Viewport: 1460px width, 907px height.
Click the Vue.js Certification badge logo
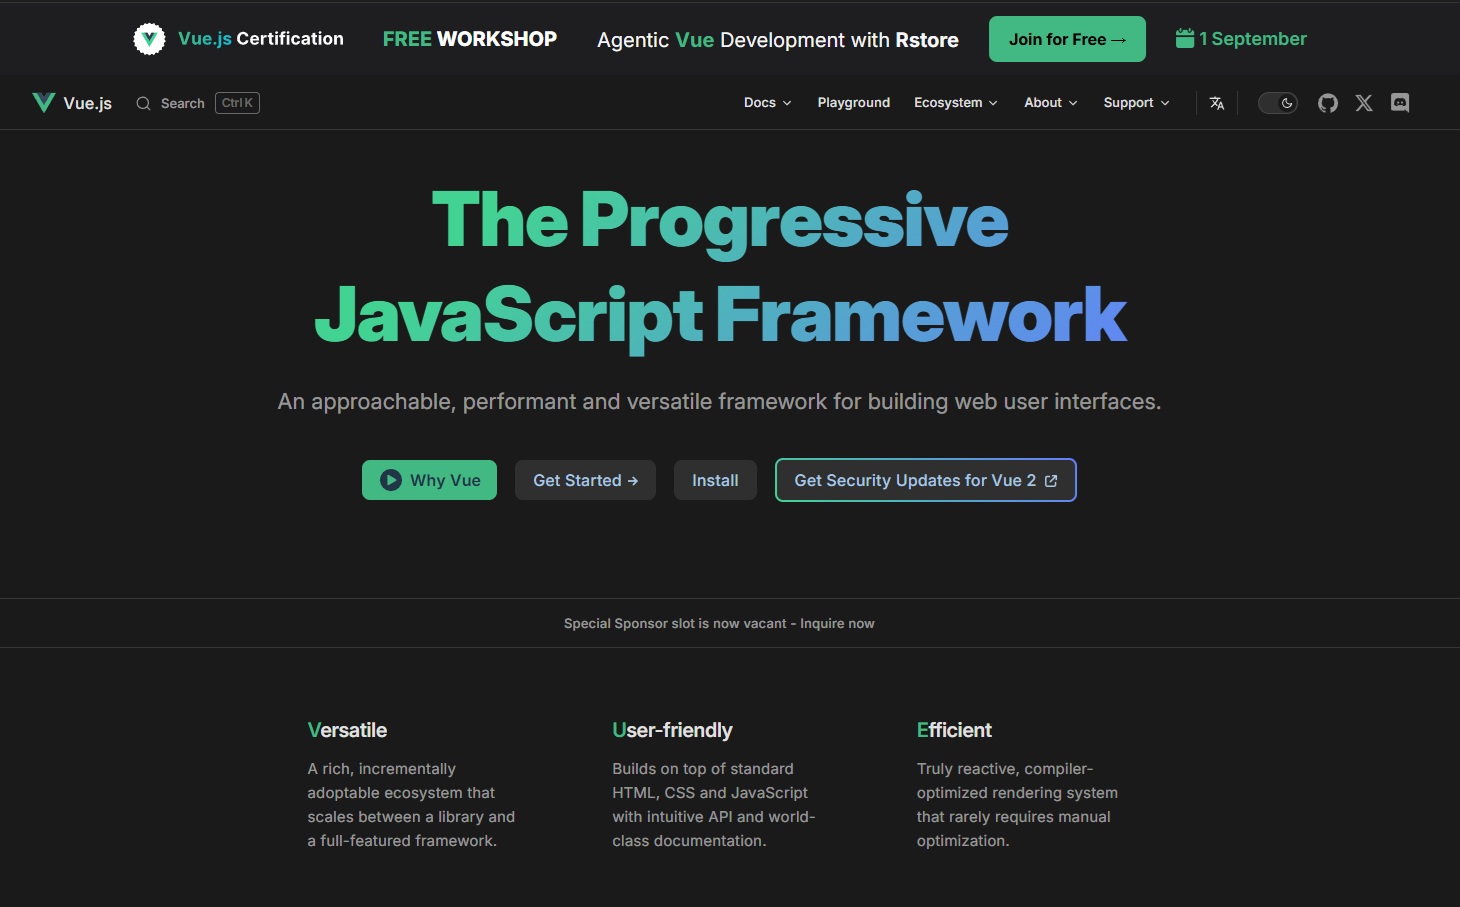(x=149, y=39)
